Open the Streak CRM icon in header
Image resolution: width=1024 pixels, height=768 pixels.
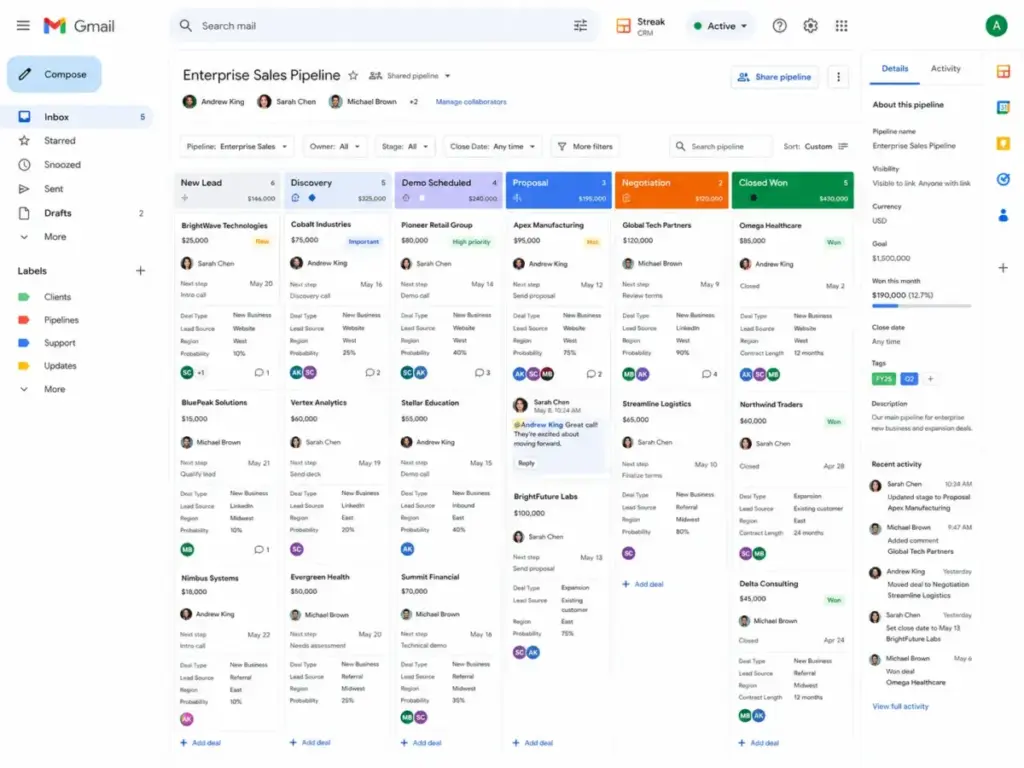(624, 25)
